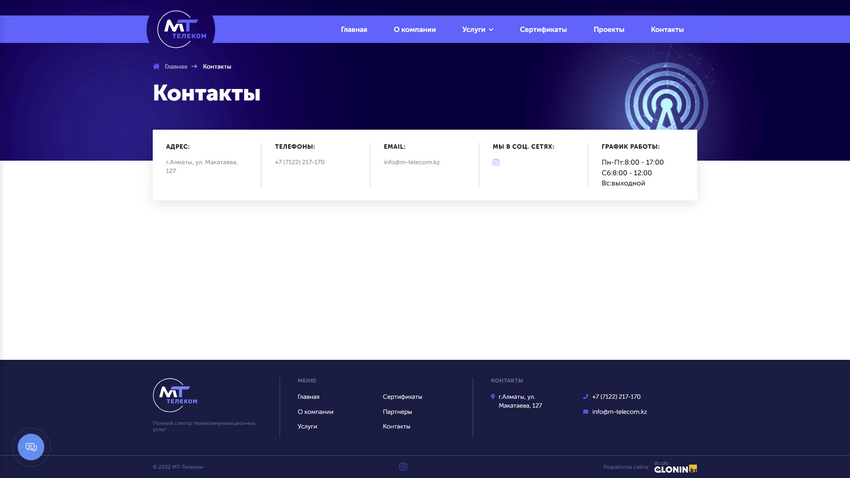Click the © 2022 МТ-Телеком copyright text
This screenshot has height=478, width=850.
[178, 467]
